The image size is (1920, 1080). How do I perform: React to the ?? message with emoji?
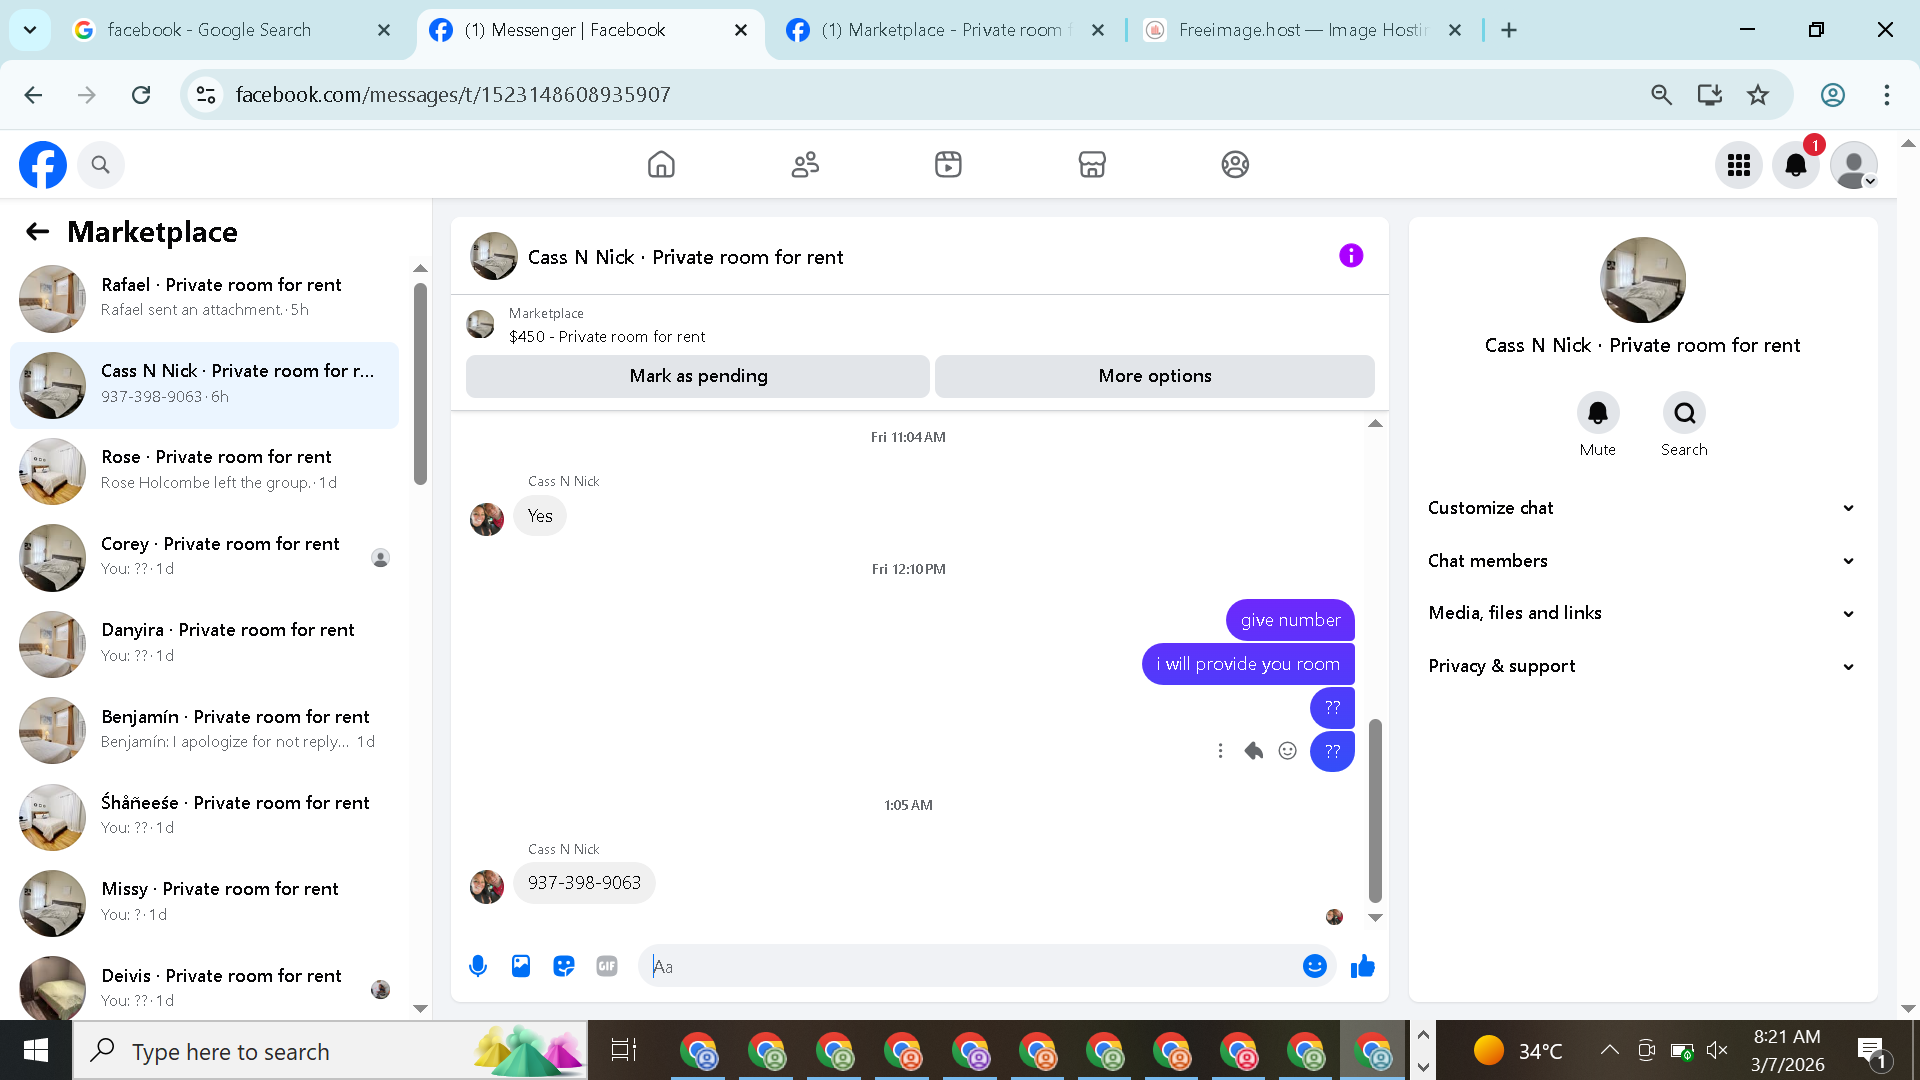pos(1288,751)
